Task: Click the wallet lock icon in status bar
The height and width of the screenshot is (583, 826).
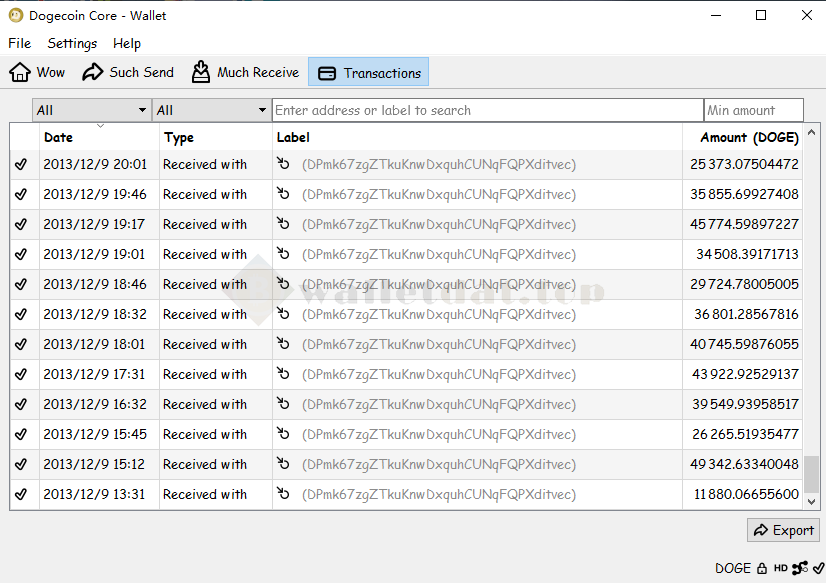Action: [762, 568]
